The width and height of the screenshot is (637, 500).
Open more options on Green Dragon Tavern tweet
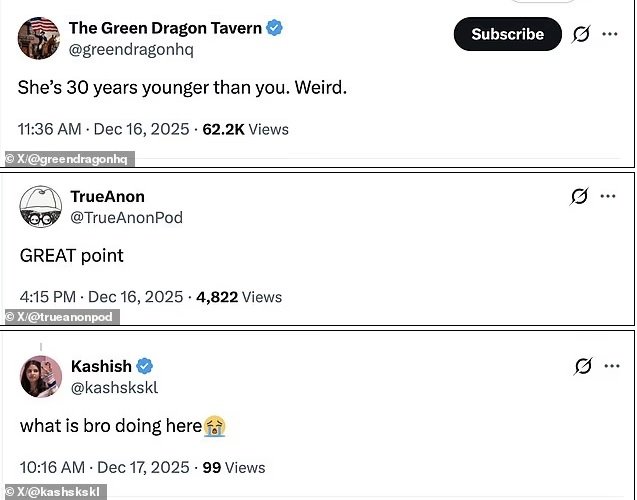608,34
